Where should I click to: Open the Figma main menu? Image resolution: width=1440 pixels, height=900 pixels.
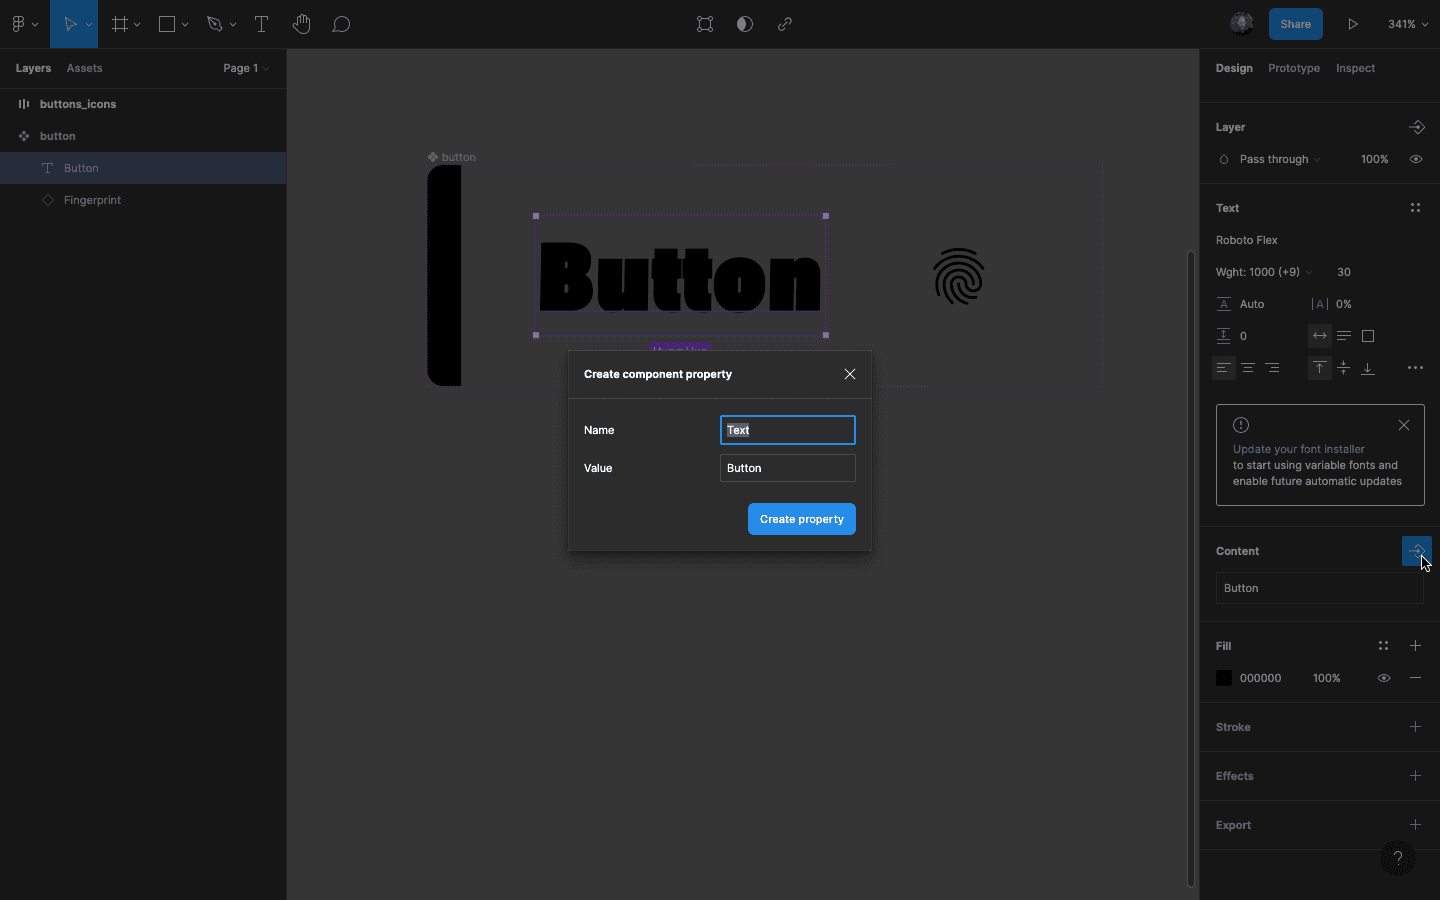(18, 24)
